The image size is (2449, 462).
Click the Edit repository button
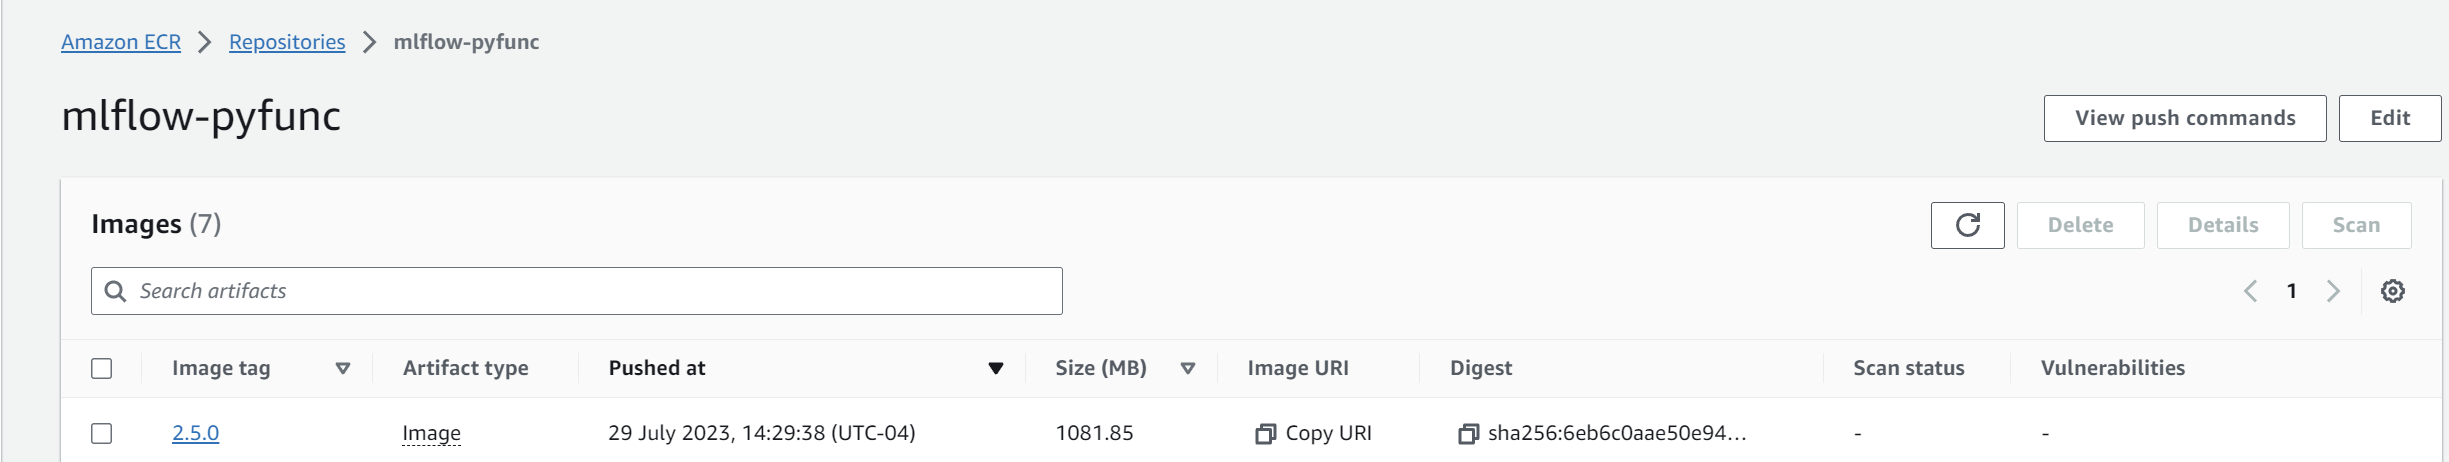pos(2390,118)
